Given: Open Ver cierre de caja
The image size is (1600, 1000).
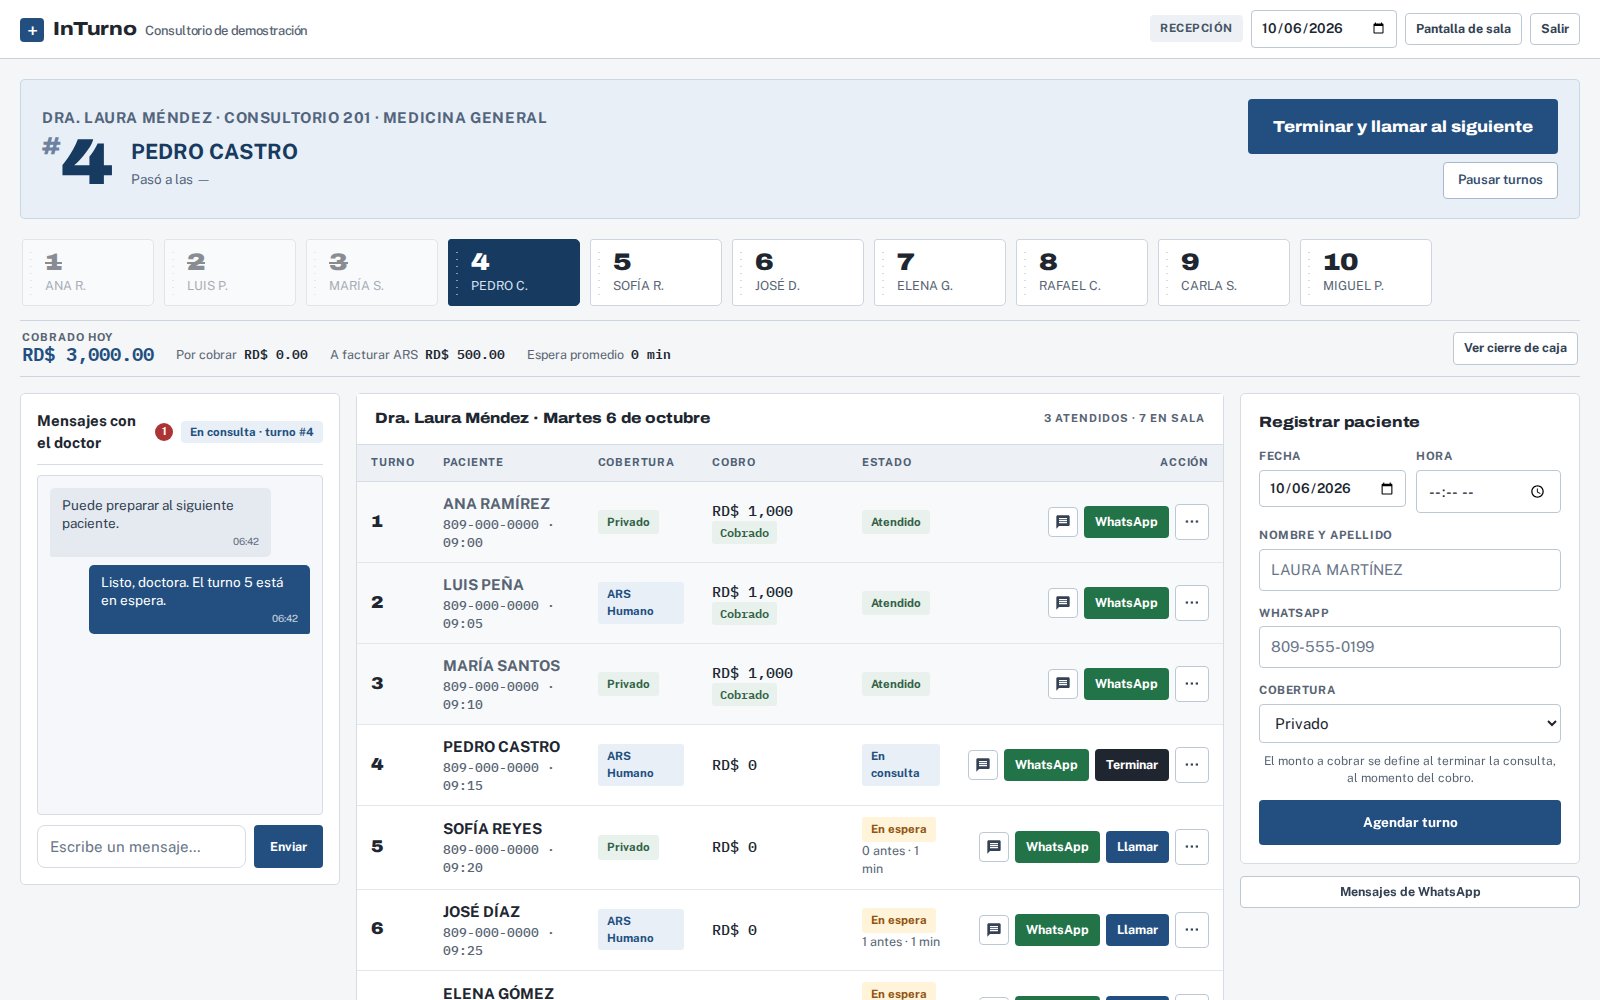Looking at the screenshot, I should [1515, 348].
